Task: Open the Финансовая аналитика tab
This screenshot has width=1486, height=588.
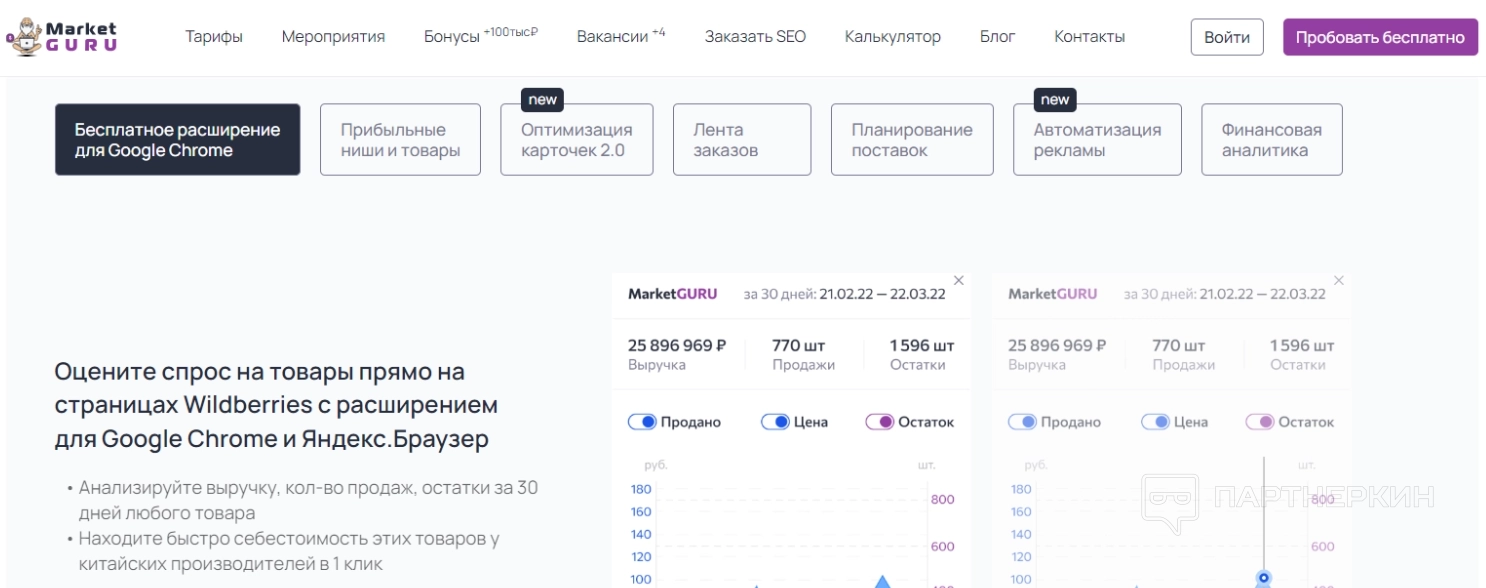Action: 1271,140
